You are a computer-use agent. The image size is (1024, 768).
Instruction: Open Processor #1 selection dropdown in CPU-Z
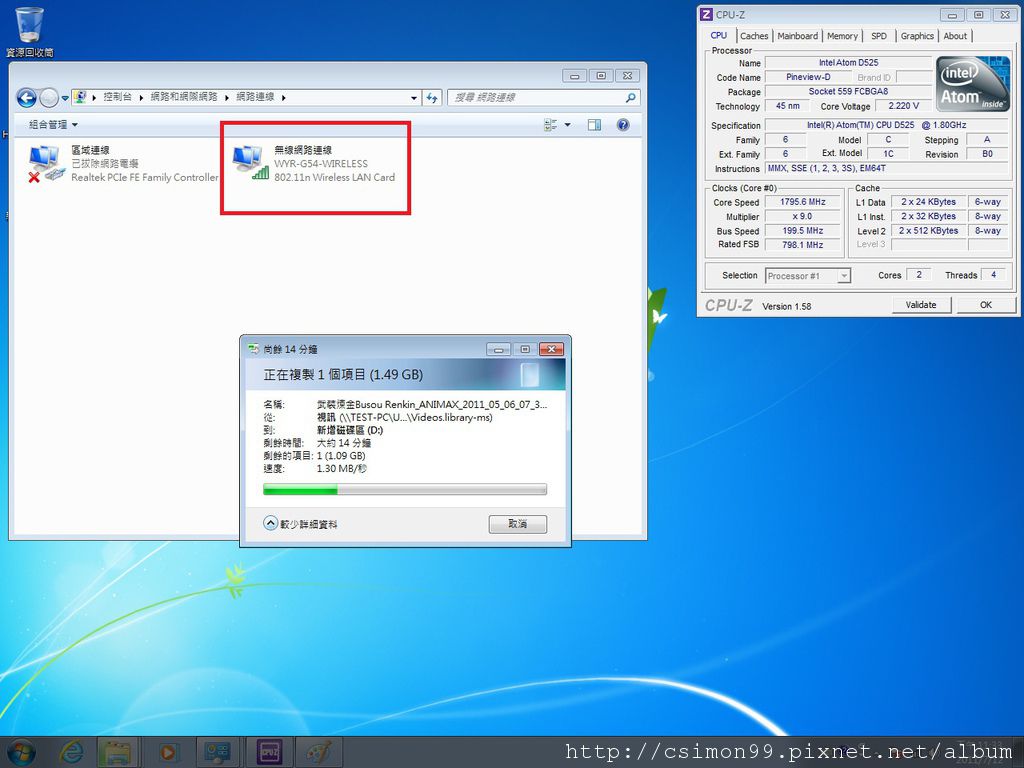(808, 276)
